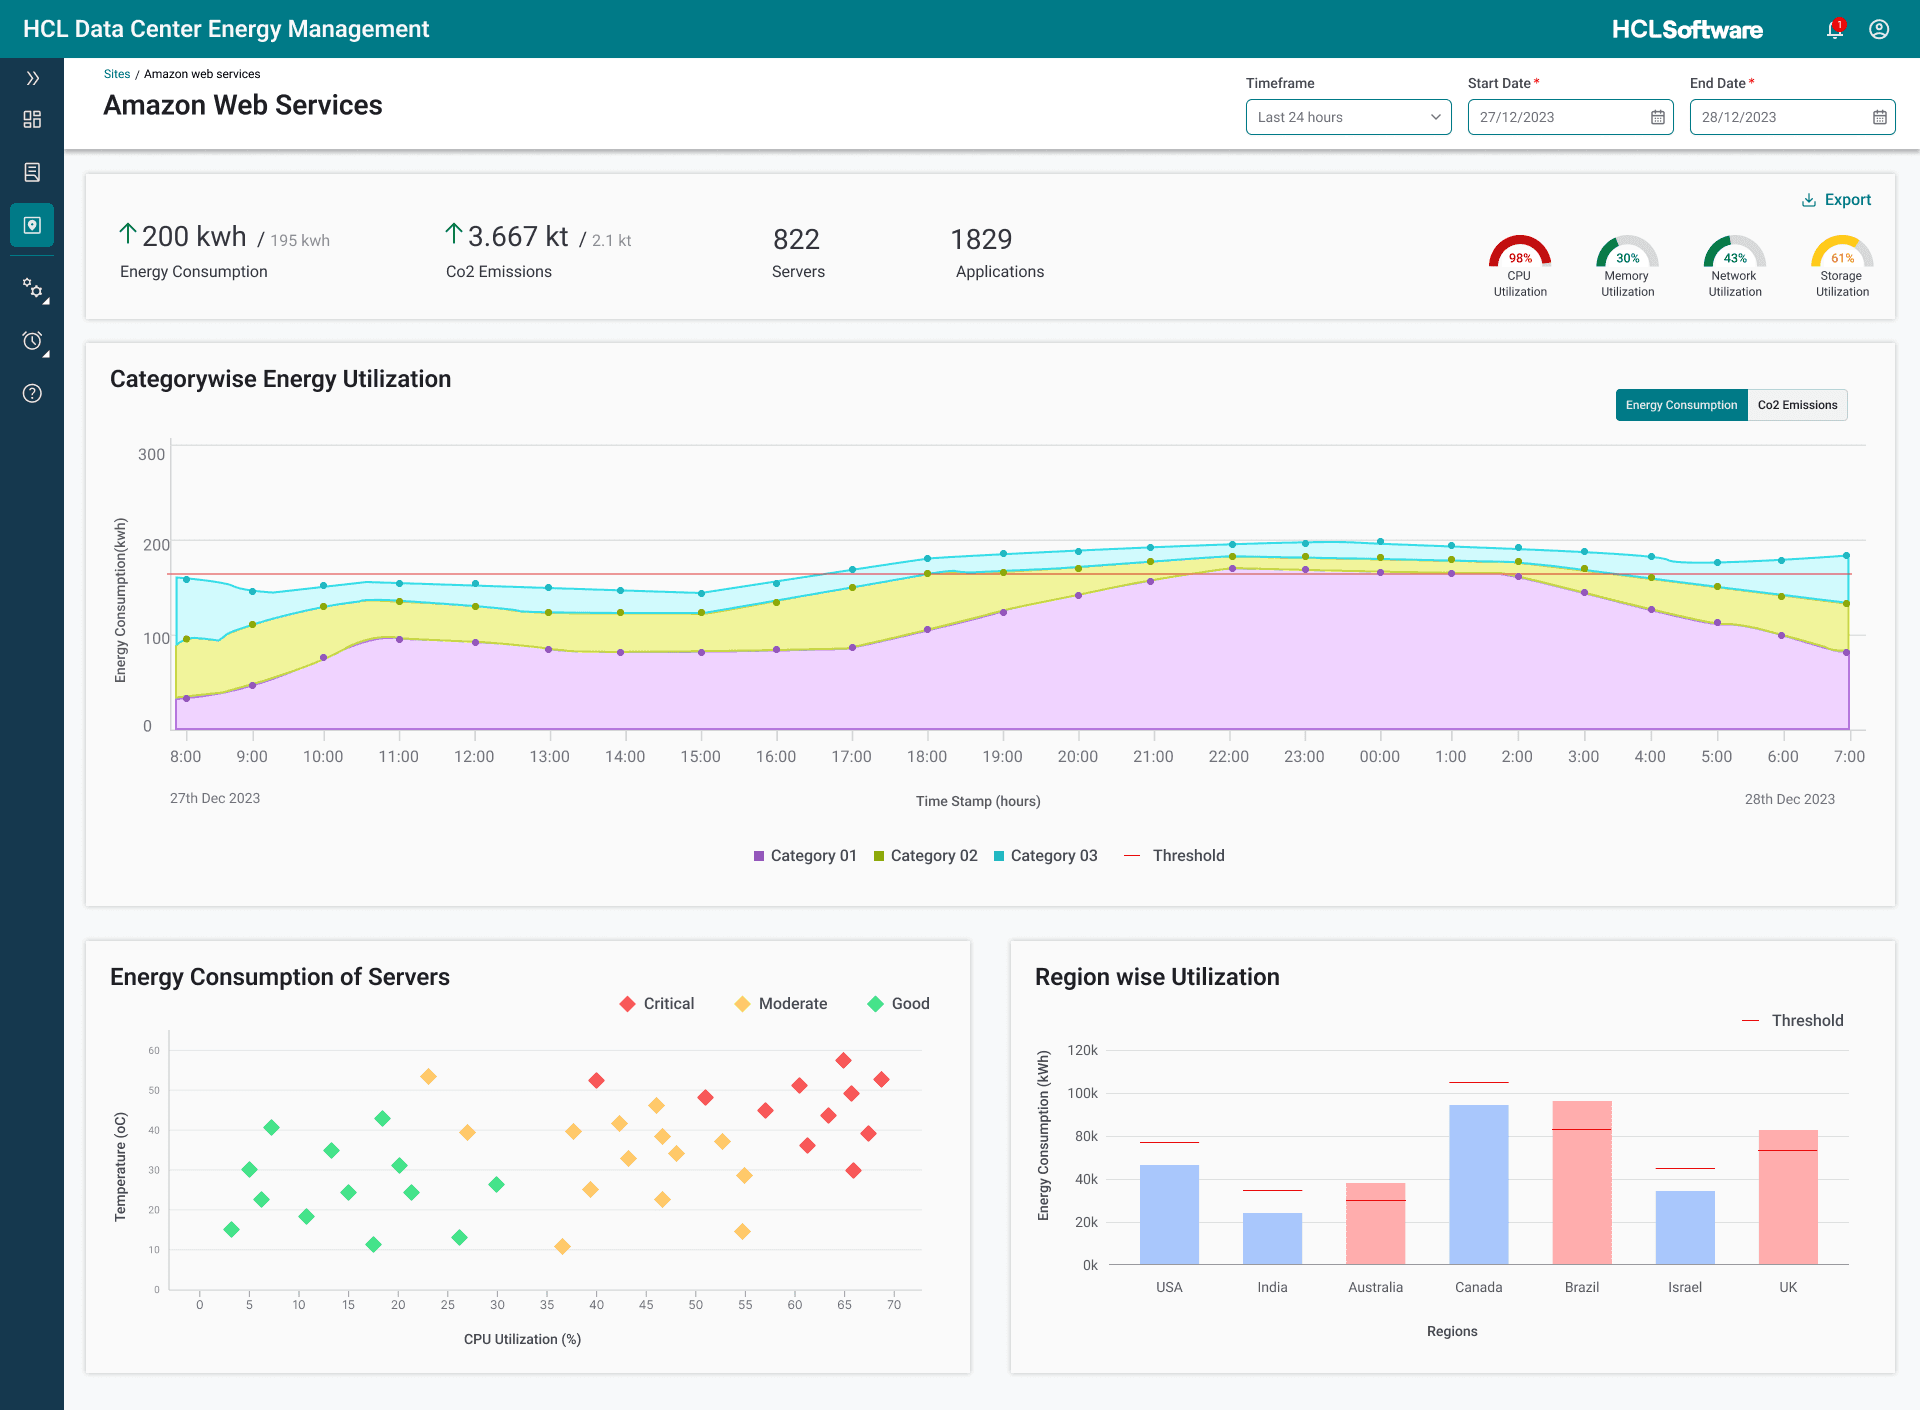This screenshot has width=1920, height=1410.
Task: Switch to Energy Consumption chart tab
Action: click(1681, 405)
